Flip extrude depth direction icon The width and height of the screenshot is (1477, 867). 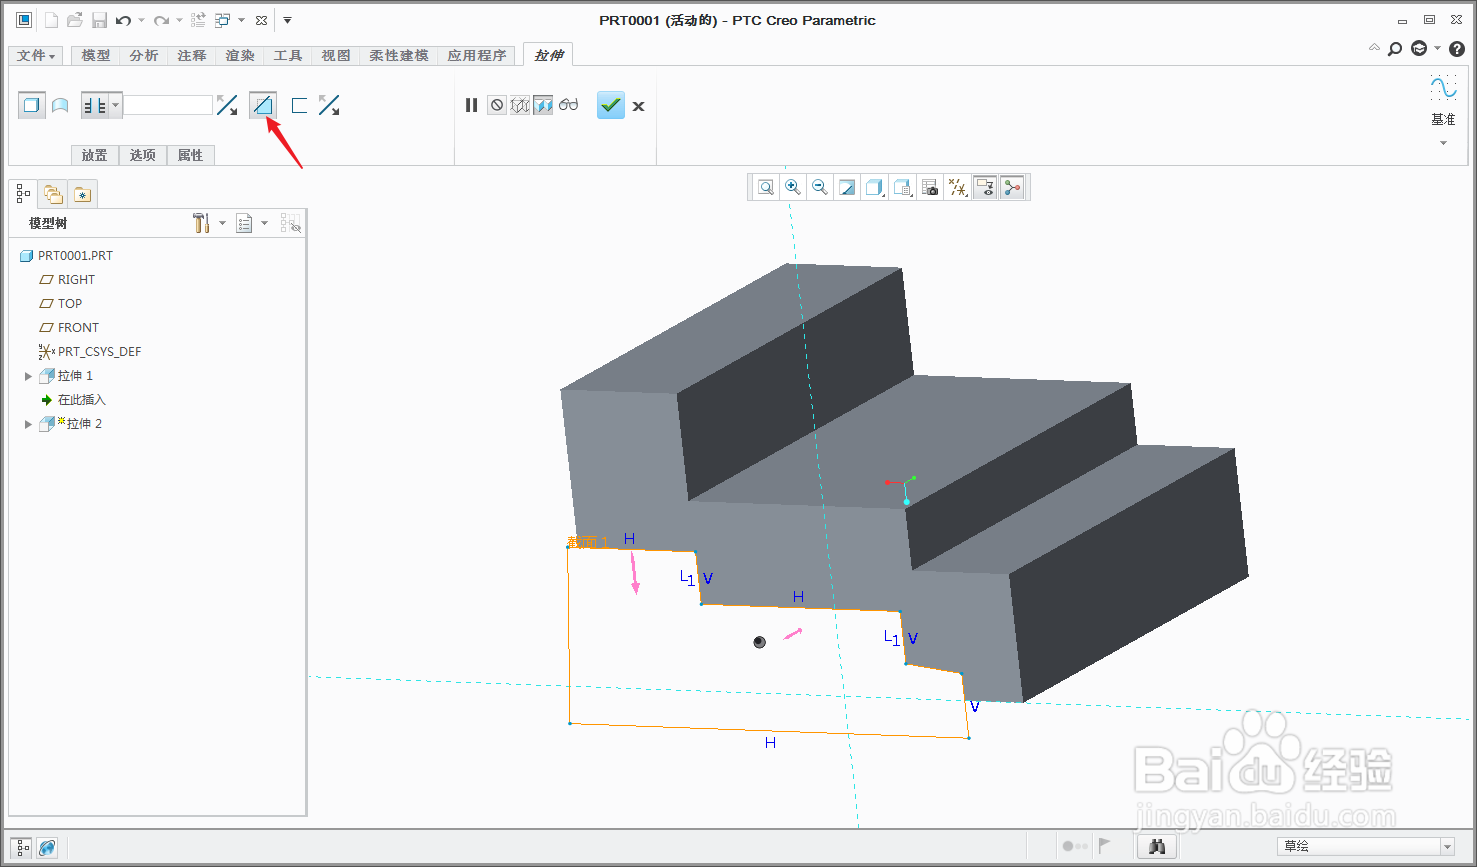point(227,105)
